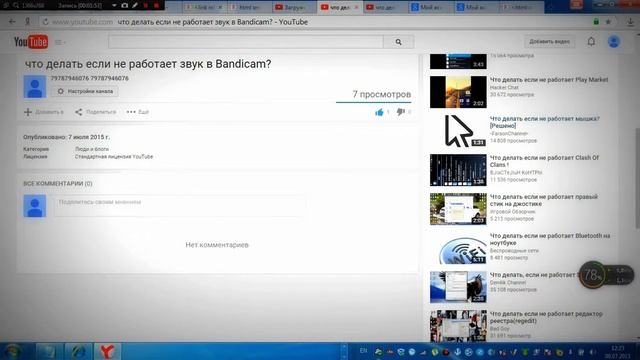Click 'Поделиться' to share the video

[x=96, y=112]
